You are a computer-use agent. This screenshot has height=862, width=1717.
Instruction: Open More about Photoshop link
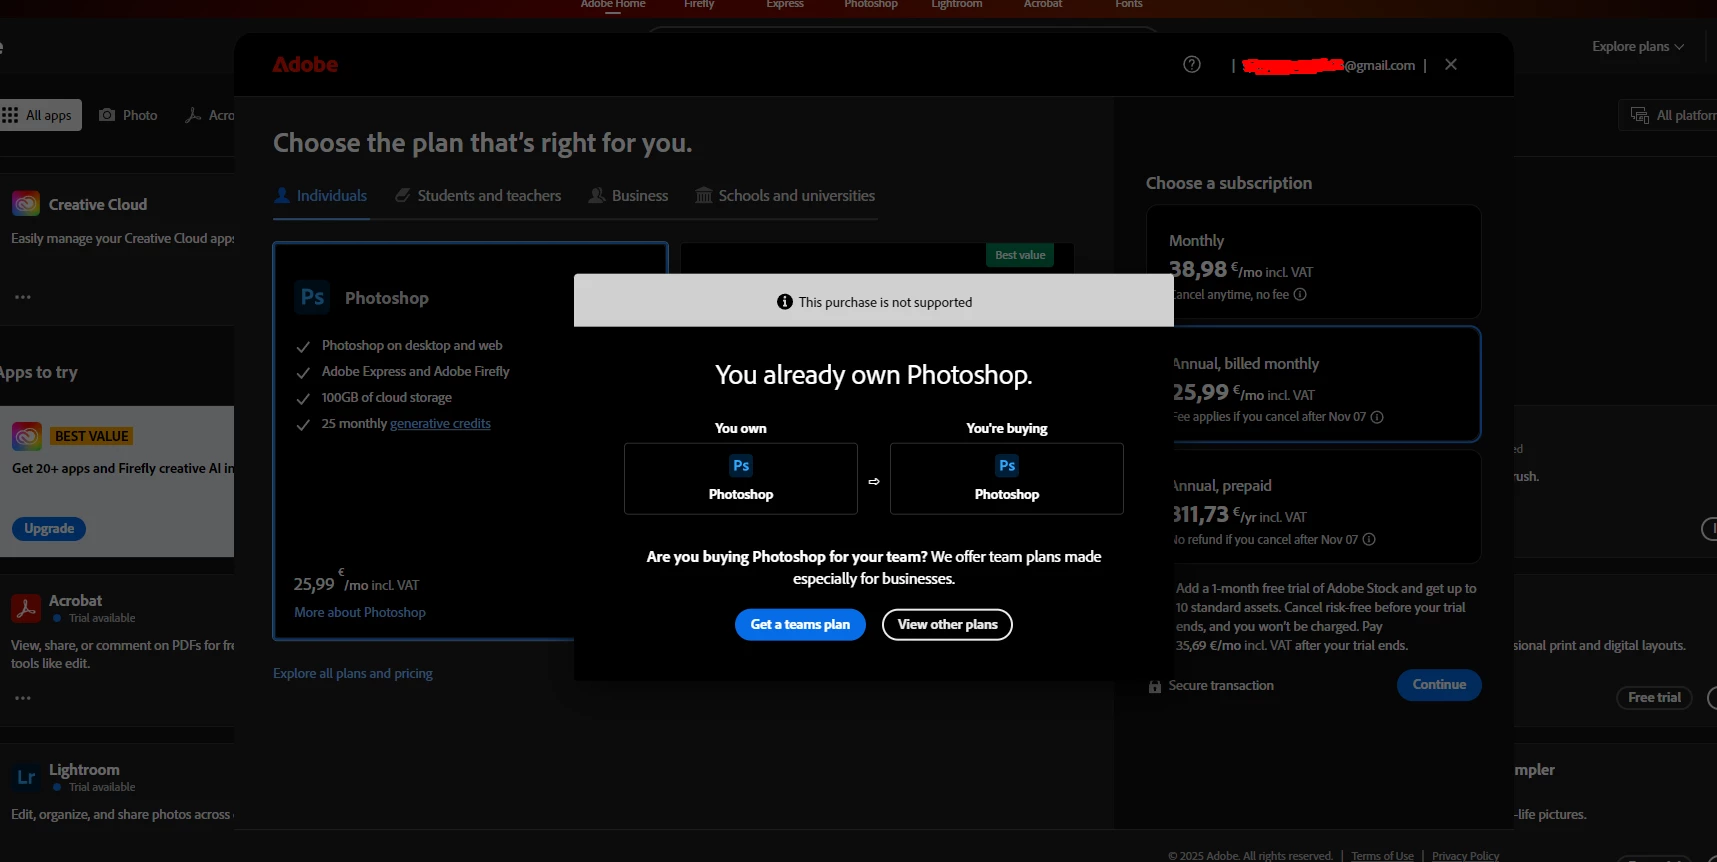click(360, 613)
